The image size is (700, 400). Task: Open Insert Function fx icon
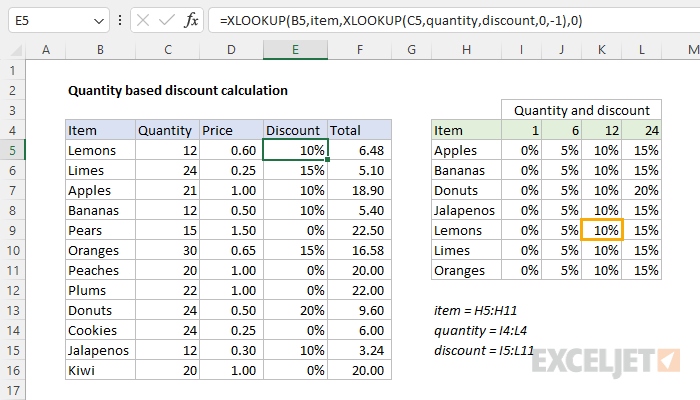pos(191,21)
